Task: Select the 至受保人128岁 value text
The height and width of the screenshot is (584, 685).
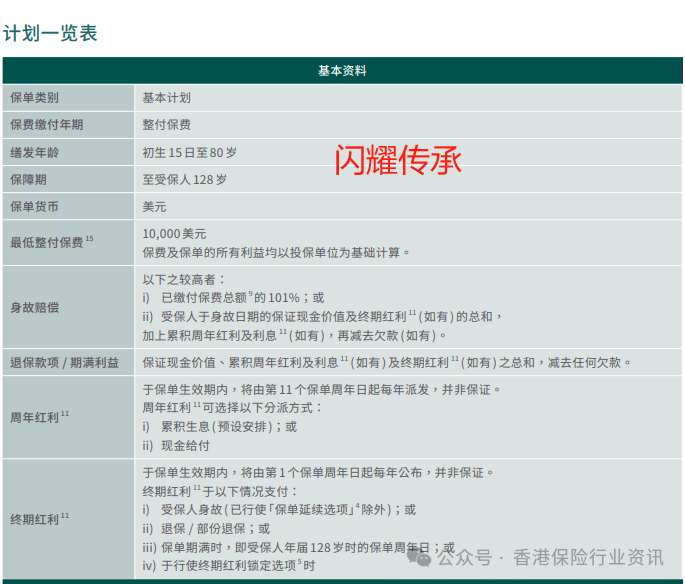Action: (x=184, y=180)
